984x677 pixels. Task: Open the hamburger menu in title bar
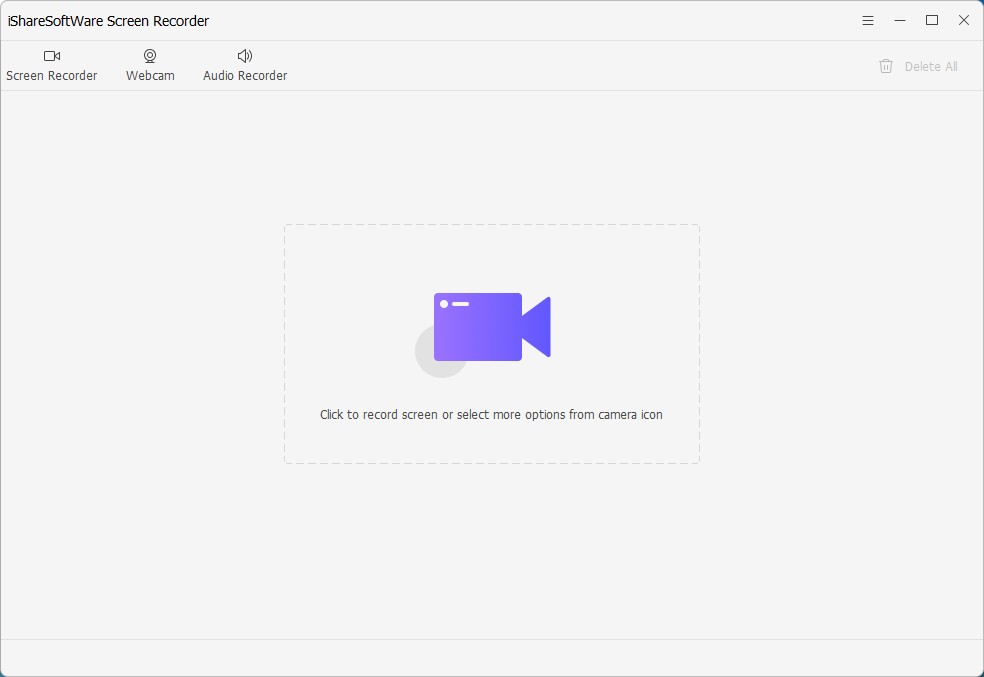coord(868,20)
